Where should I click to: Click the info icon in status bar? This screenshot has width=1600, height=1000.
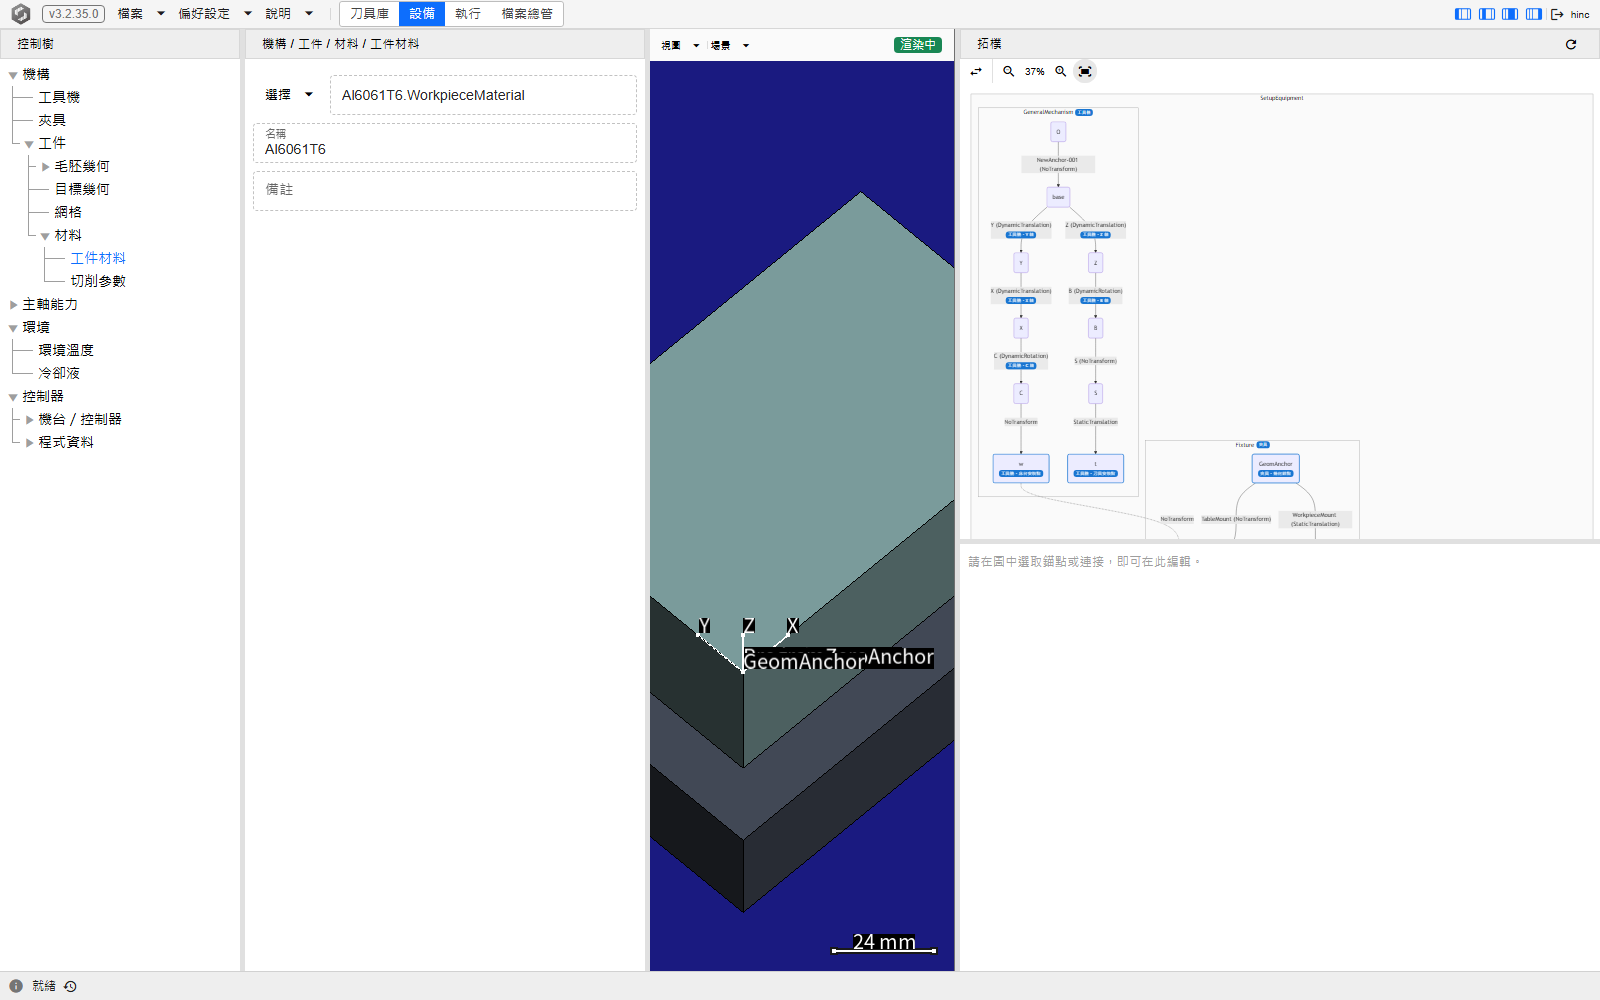[x=16, y=986]
